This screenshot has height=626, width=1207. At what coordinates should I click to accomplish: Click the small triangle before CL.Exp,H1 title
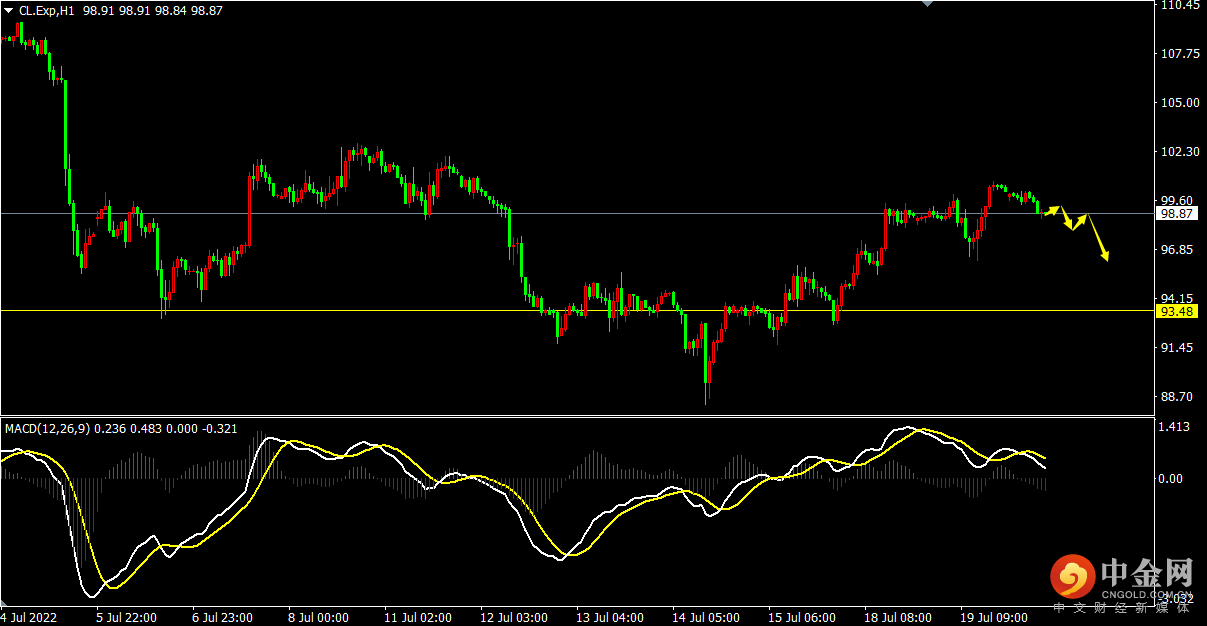pos(9,9)
